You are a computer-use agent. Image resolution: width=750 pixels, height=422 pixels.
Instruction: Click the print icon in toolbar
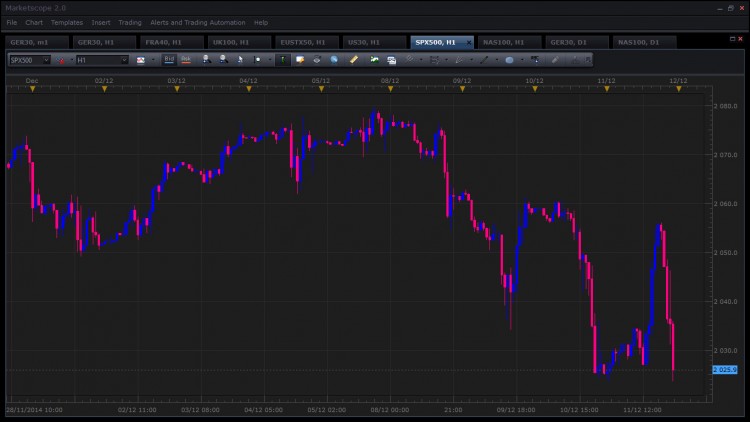(317, 60)
